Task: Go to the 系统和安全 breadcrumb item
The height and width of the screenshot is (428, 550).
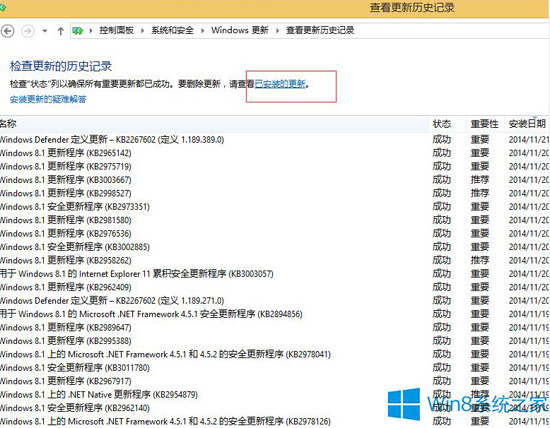Action: [x=172, y=31]
